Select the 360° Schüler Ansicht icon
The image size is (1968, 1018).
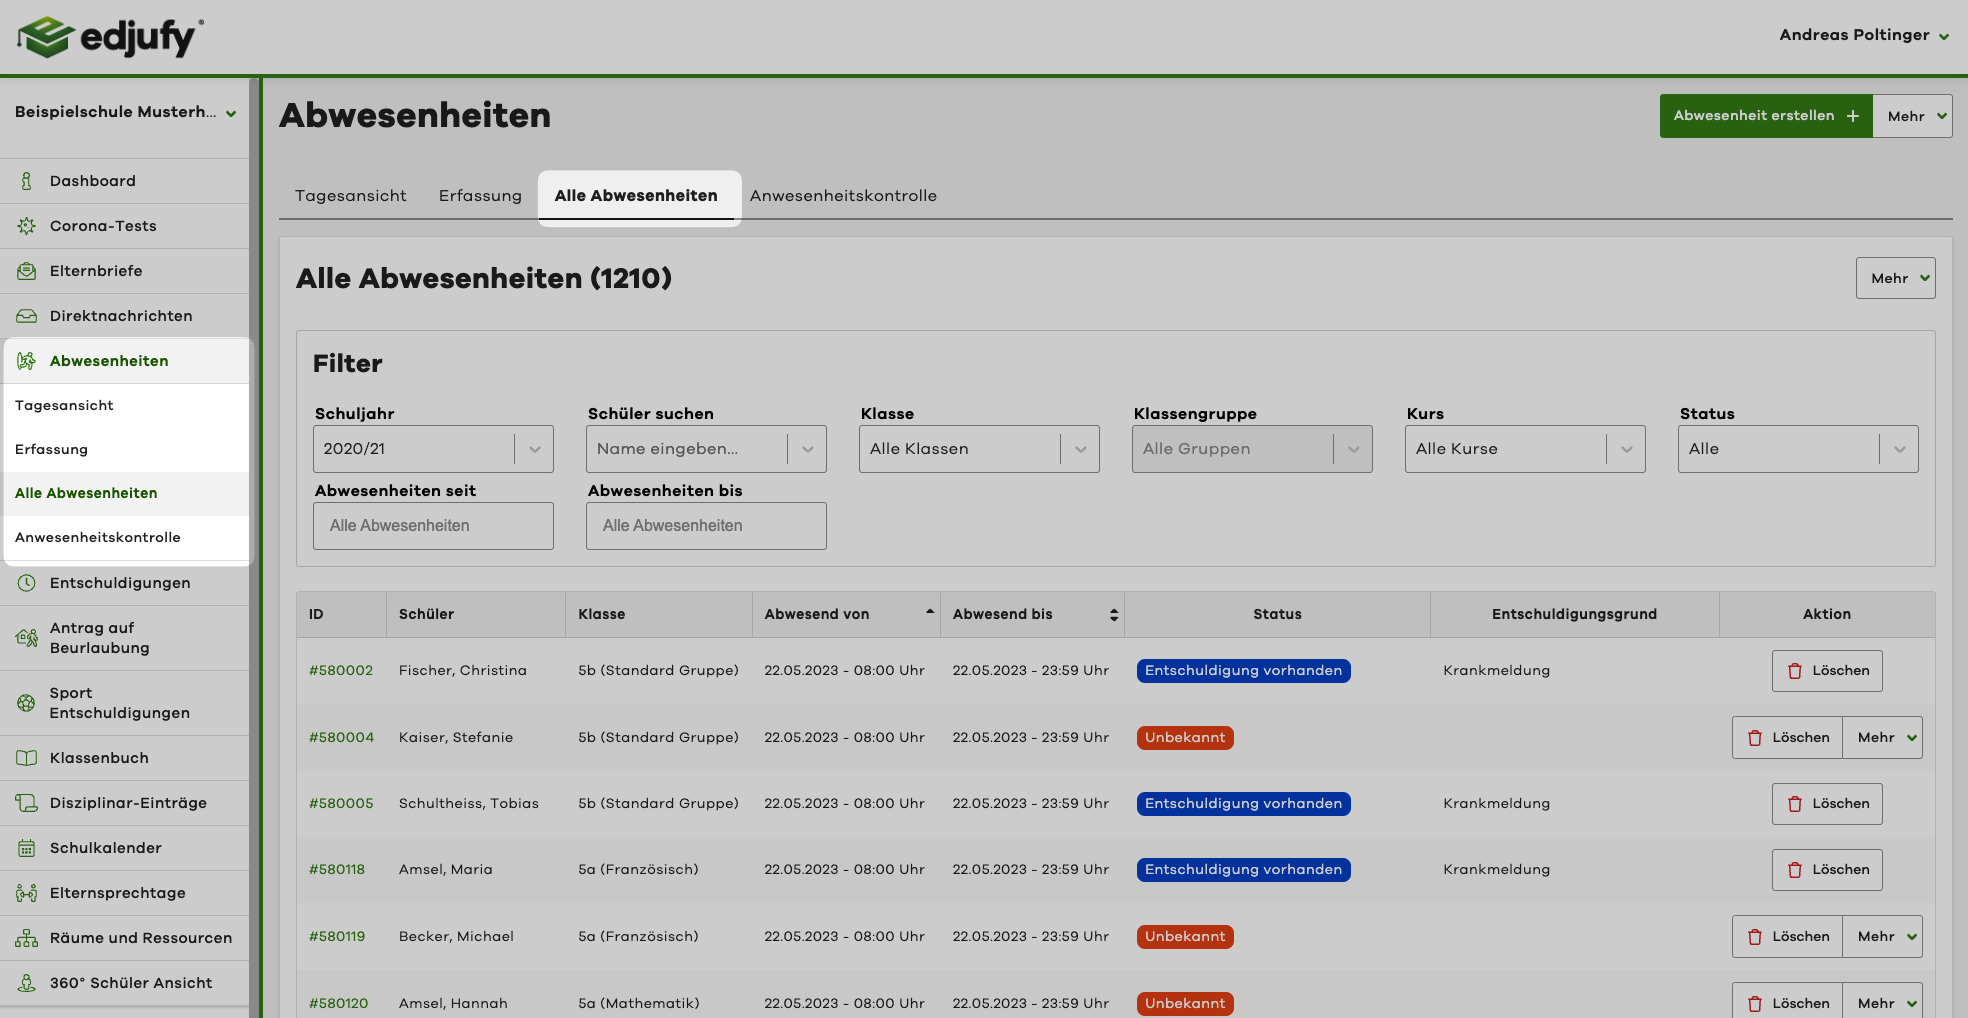[x=26, y=982]
